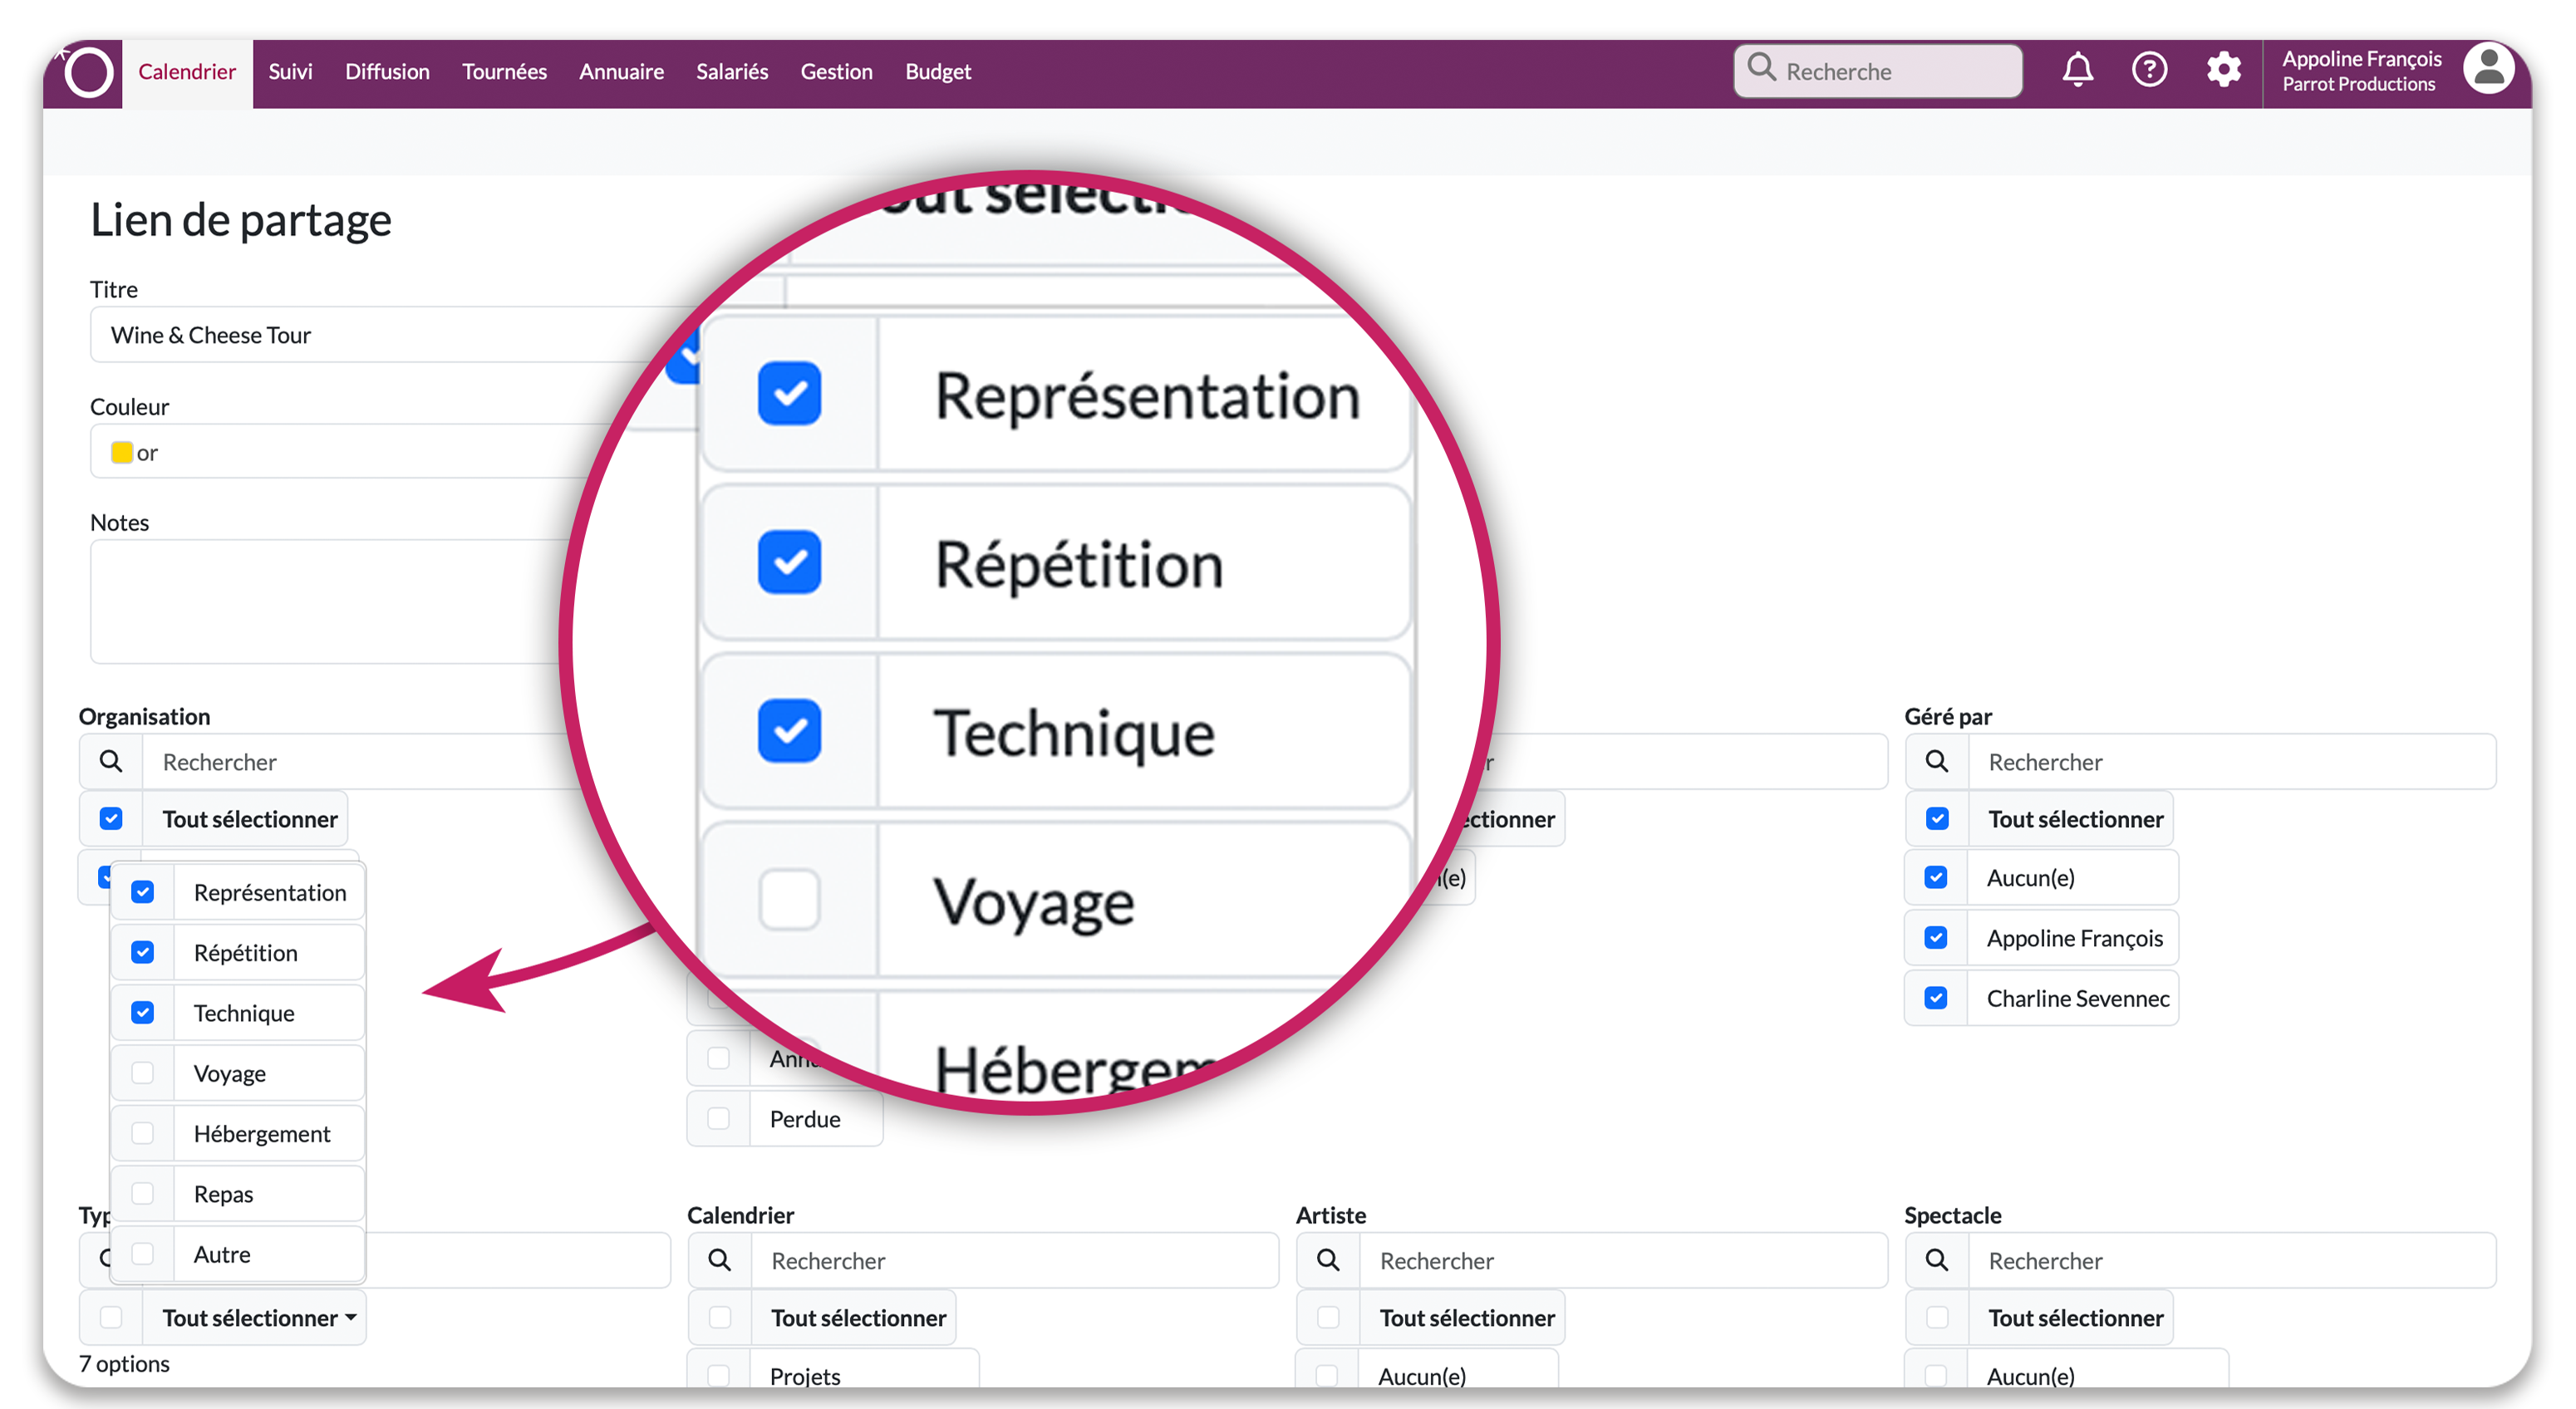Open the Budget menu
The width and height of the screenshot is (2576, 1409).
938,72
